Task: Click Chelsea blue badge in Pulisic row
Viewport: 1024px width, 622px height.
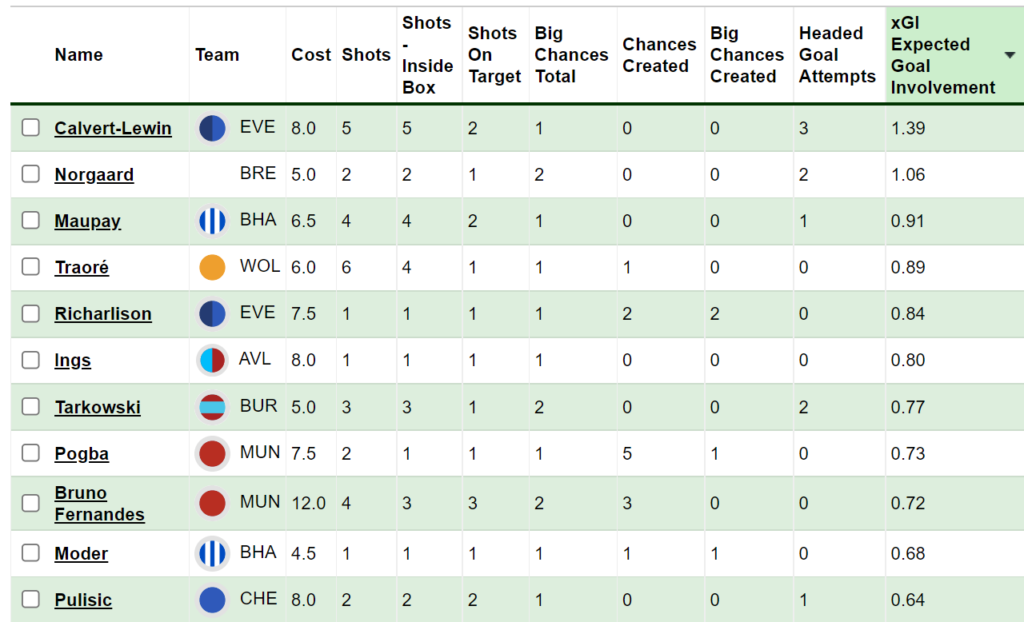Action: 212,600
